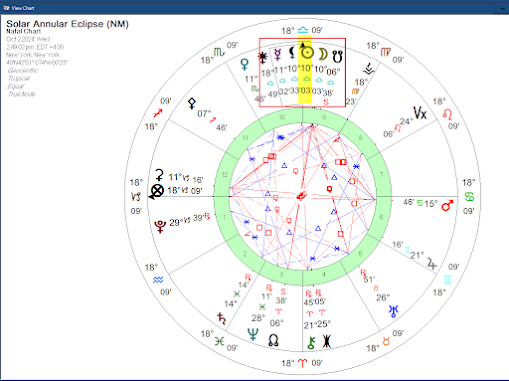Click the Virgo sign glyph on the outer ring
This screenshot has width=509, height=381.
[x=386, y=52]
